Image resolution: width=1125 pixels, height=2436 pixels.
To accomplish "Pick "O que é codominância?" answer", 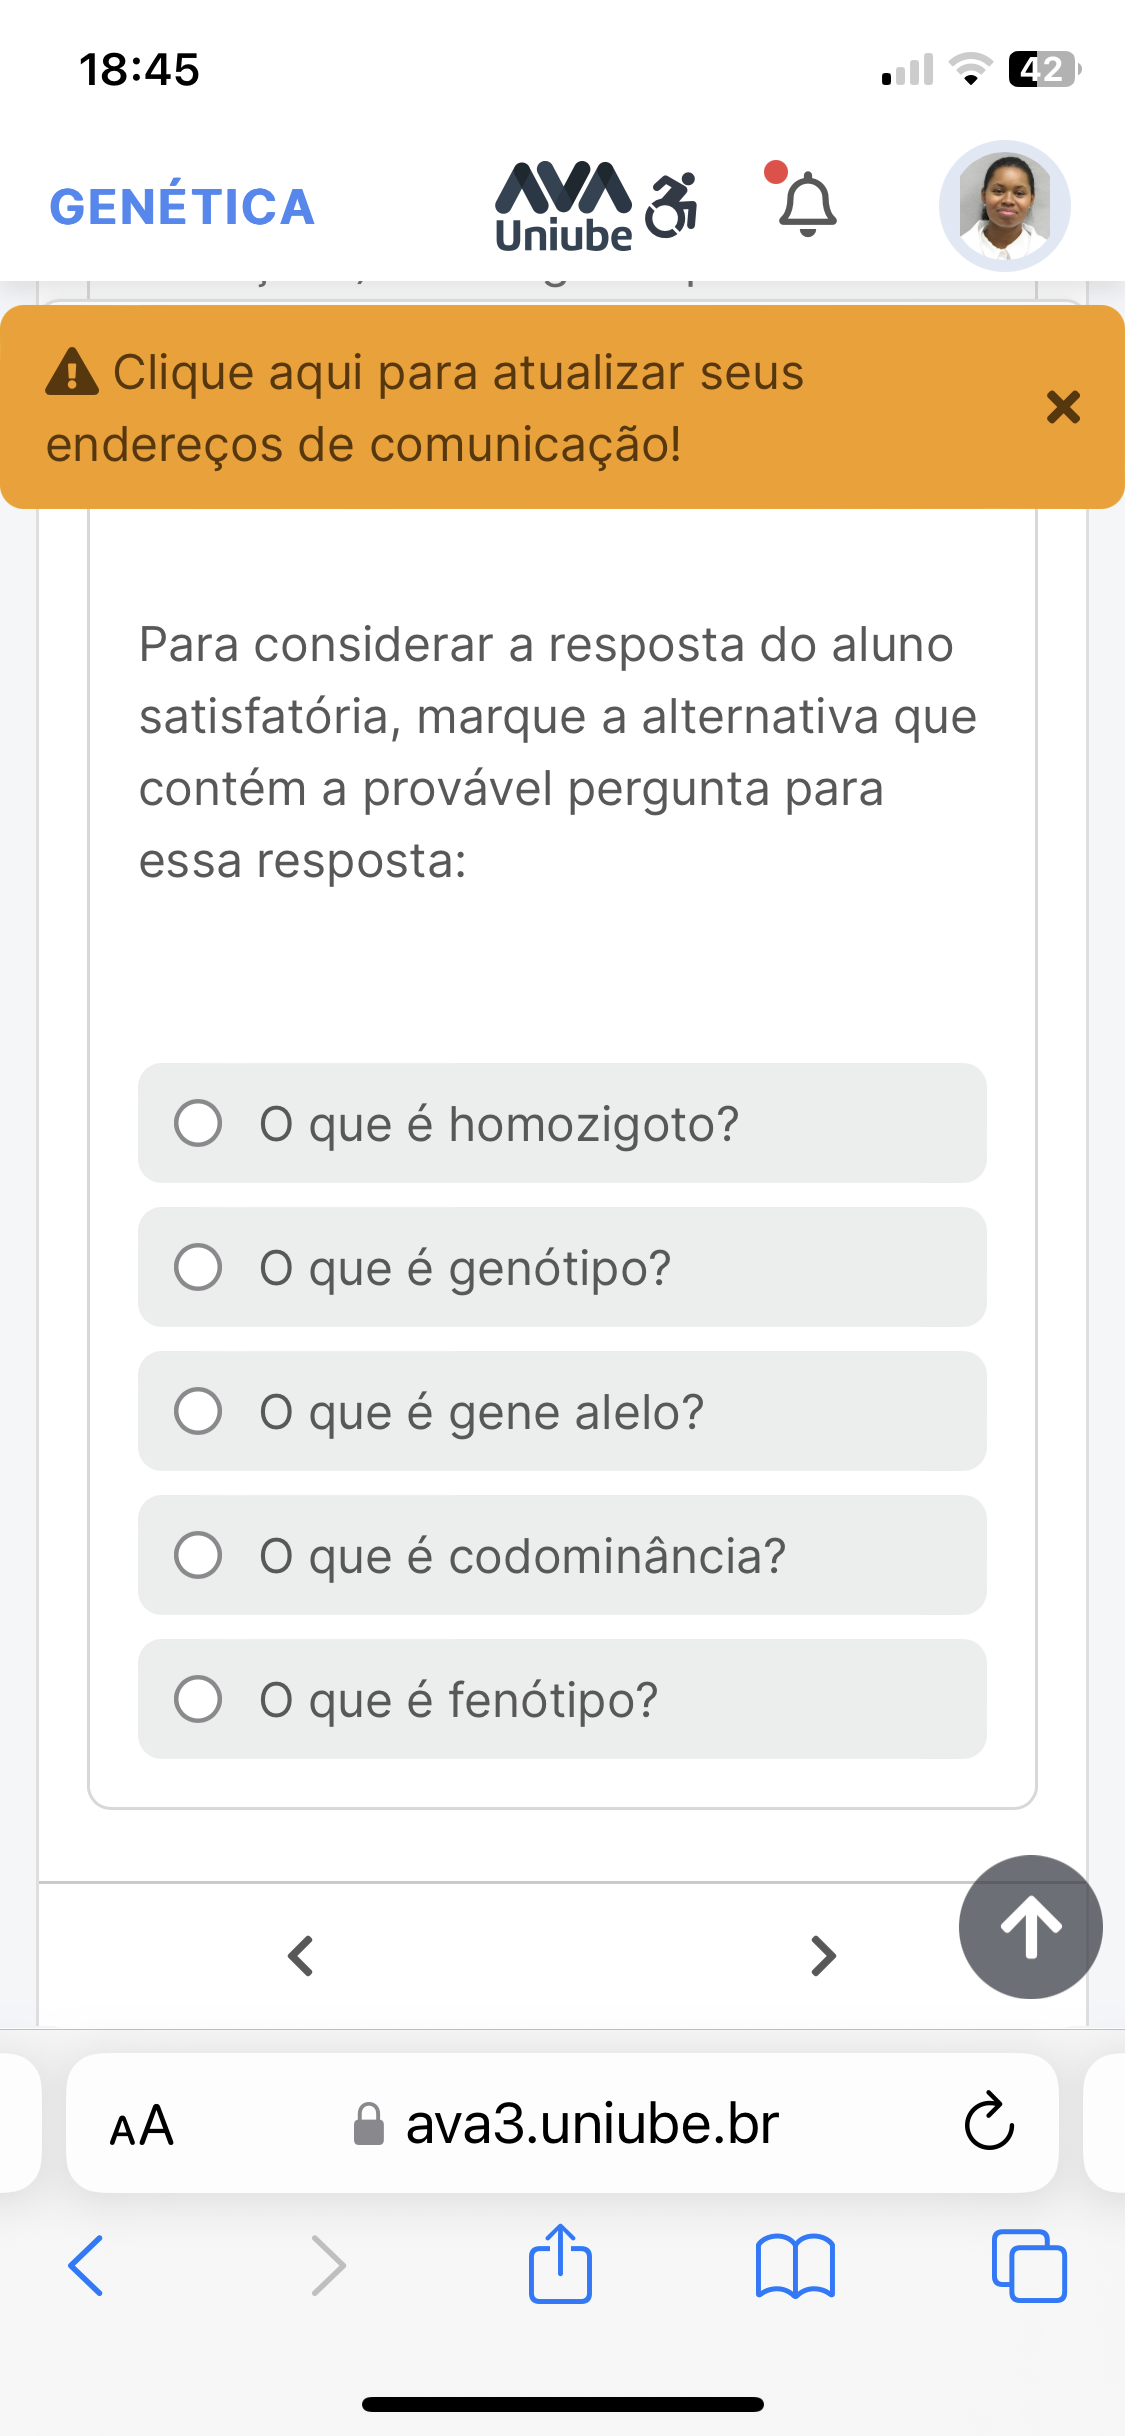I will point(198,1555).
